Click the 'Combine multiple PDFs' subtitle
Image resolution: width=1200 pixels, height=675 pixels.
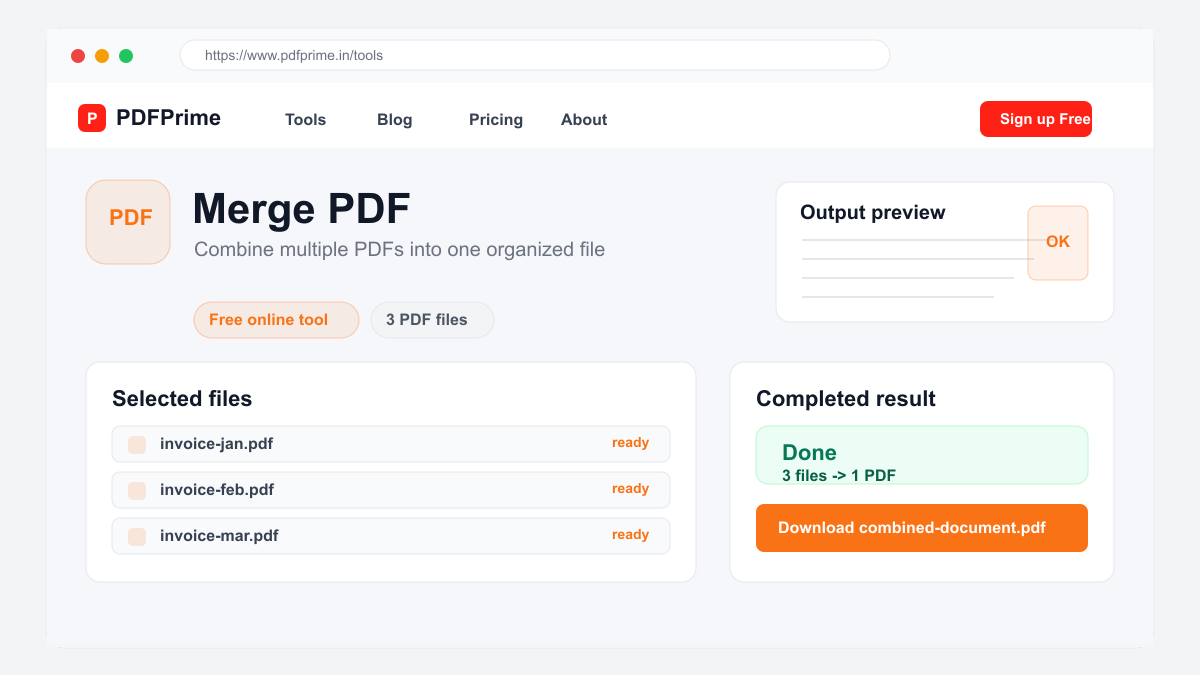399,249
